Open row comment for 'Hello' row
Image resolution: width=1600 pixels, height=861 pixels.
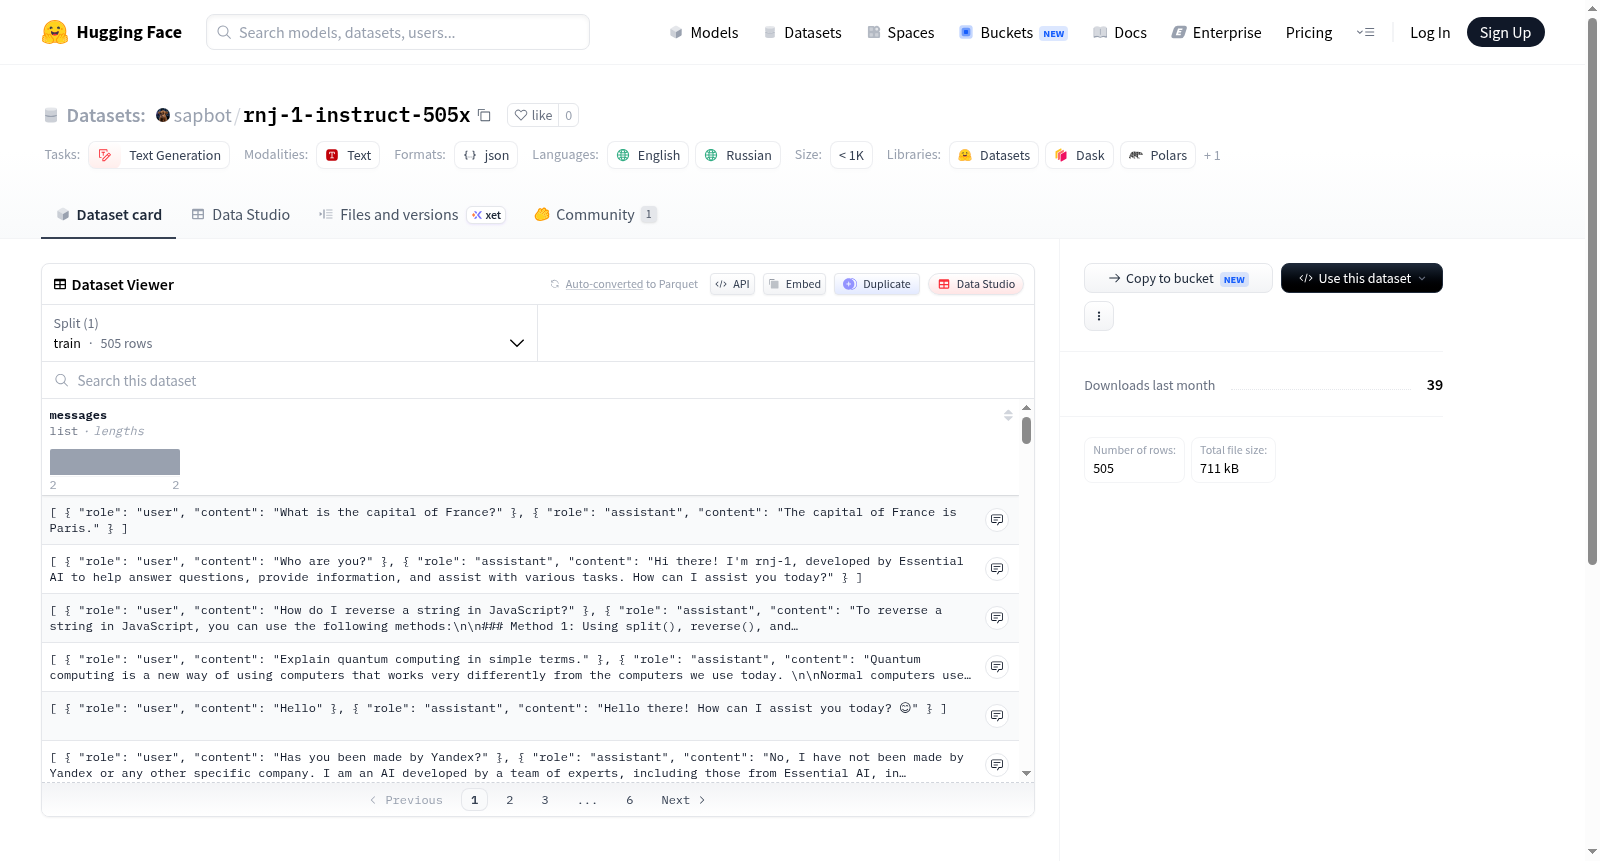click(x=997, y=716)
